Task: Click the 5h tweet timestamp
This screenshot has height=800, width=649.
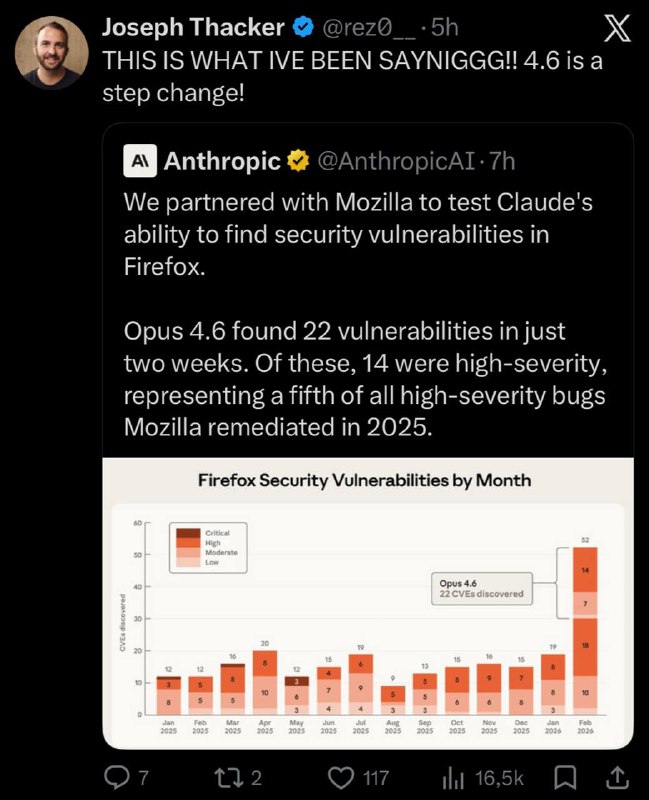Action: 442,28
